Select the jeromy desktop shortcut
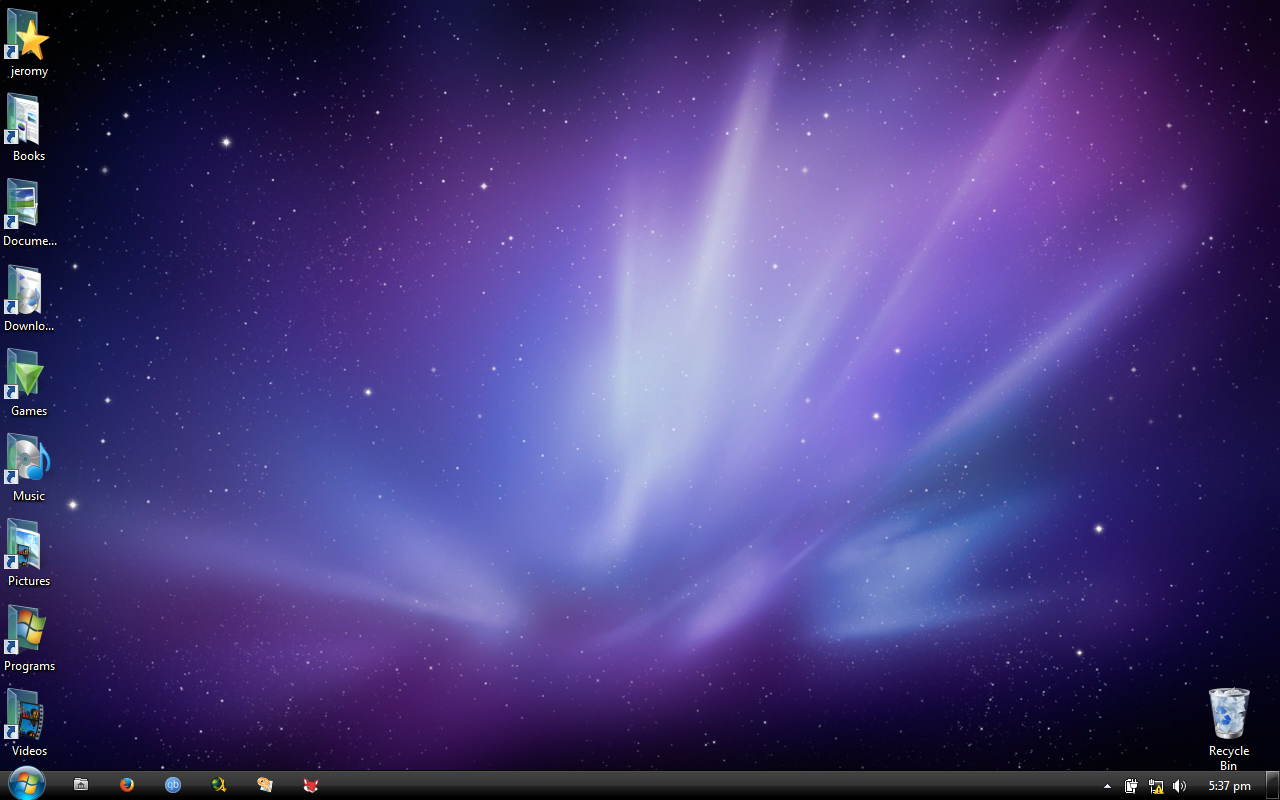The height and width of the screenshot is (800, 1280). coord(29,42)
